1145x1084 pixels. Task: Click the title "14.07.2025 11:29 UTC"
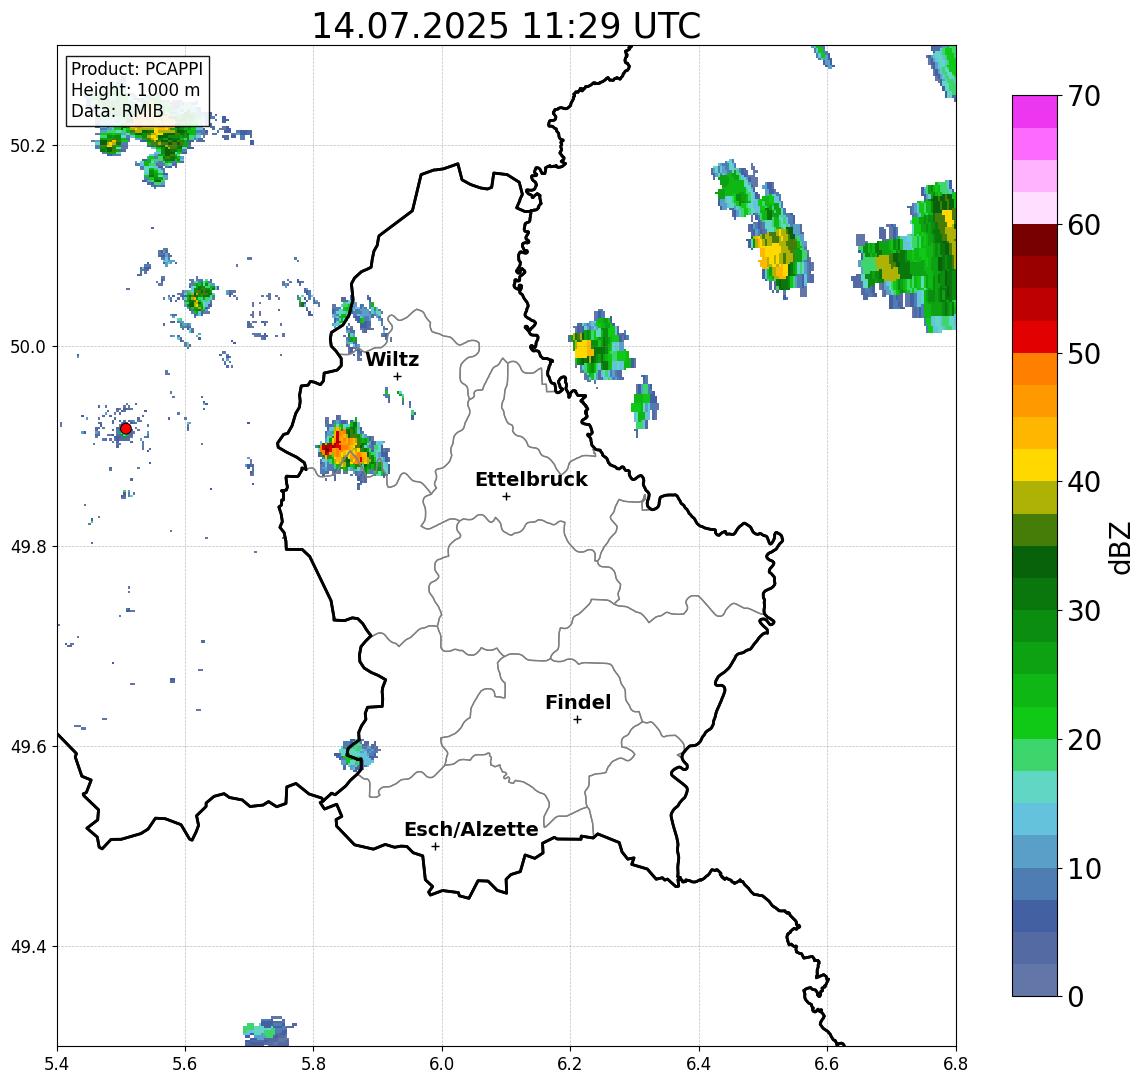[x=506, y=26]
